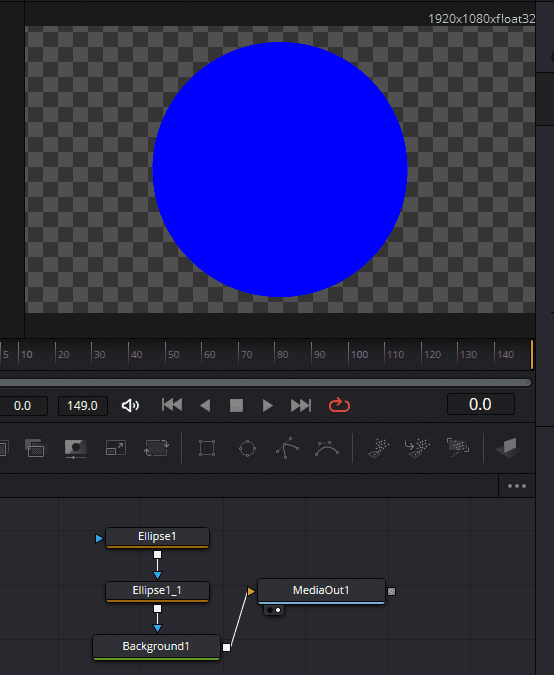The height and width of the screenshot is (675, 554).
Task: Select the BSpline mask tool
Action: click(327, 448)
